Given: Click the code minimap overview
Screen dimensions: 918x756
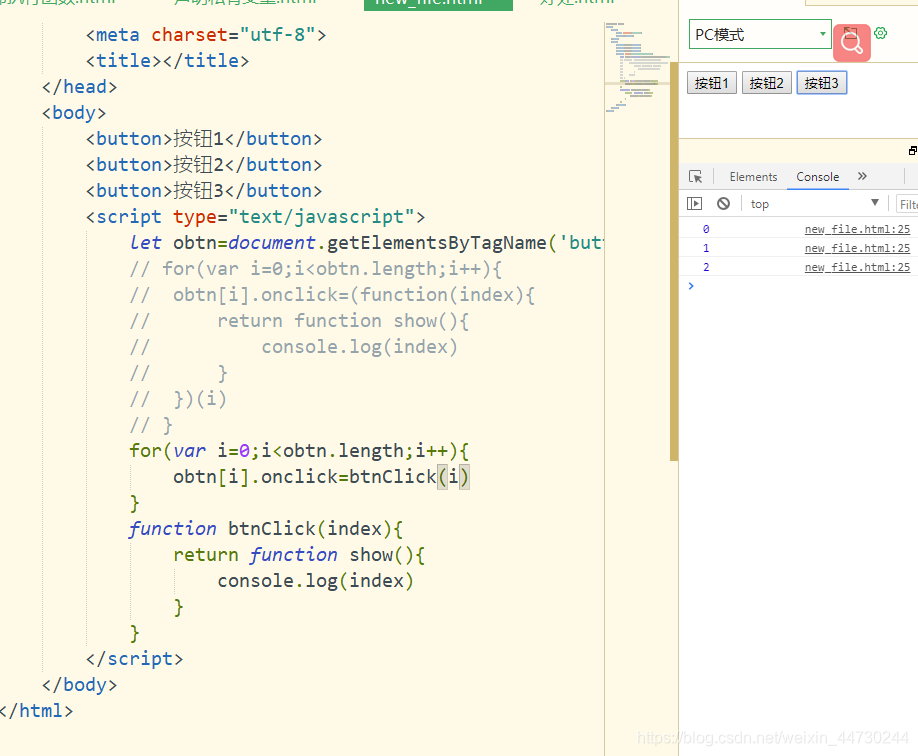Looking at the screenshot, I should pyautogui.click(x=637, y=67).
